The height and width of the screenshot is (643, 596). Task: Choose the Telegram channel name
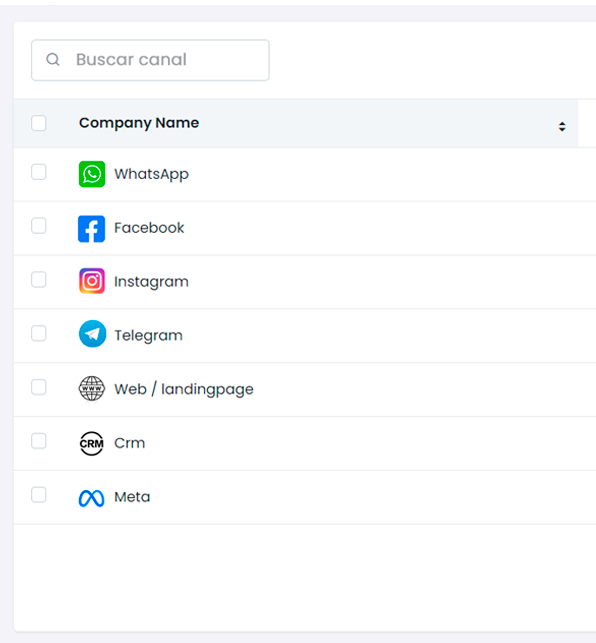click(148, 336)
